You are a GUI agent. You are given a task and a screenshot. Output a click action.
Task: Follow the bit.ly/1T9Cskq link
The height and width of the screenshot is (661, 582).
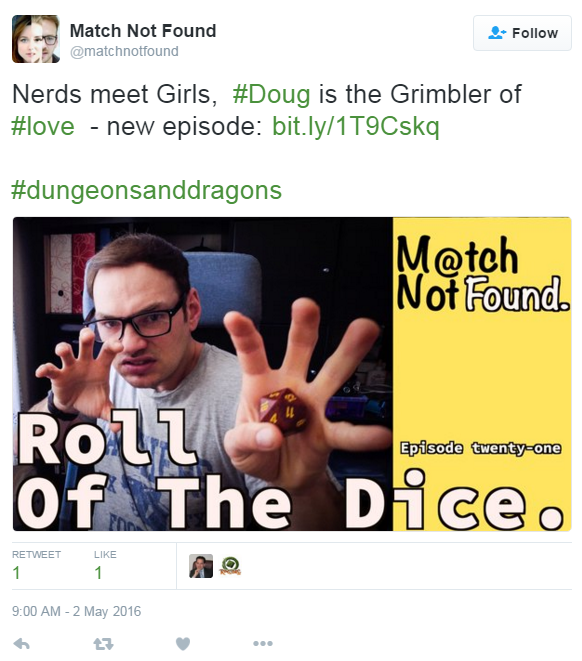pyautogui.click(x=356, y=126)
